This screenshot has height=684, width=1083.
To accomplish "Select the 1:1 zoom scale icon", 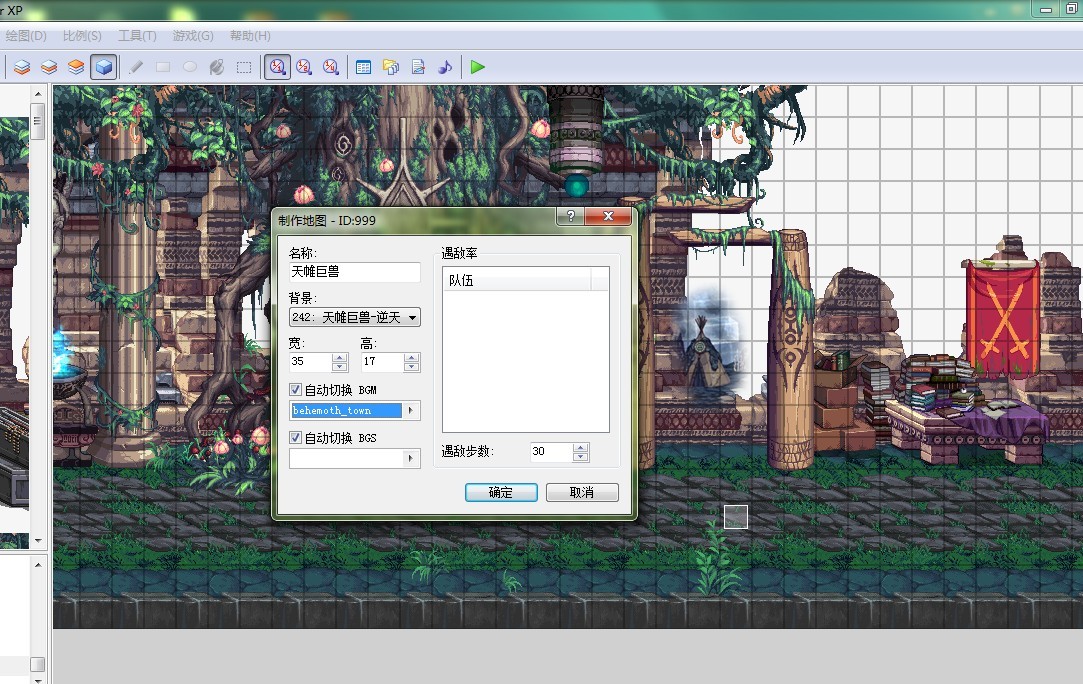I will point(277,67).
